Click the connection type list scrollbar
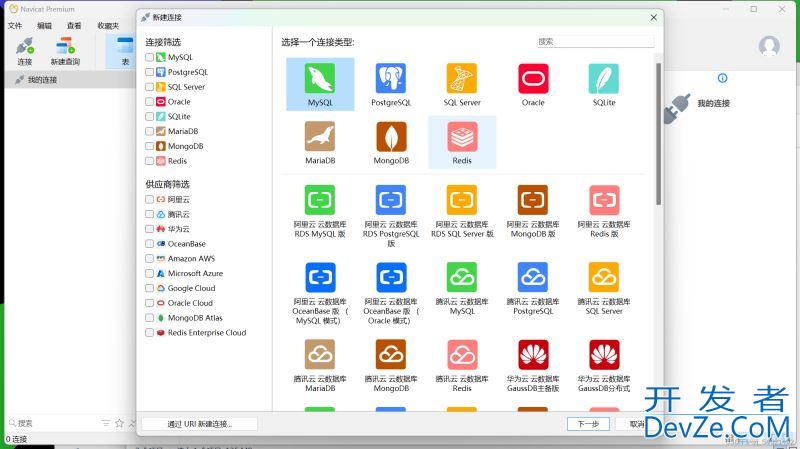The image size is (800, 449). pos(659,134)
